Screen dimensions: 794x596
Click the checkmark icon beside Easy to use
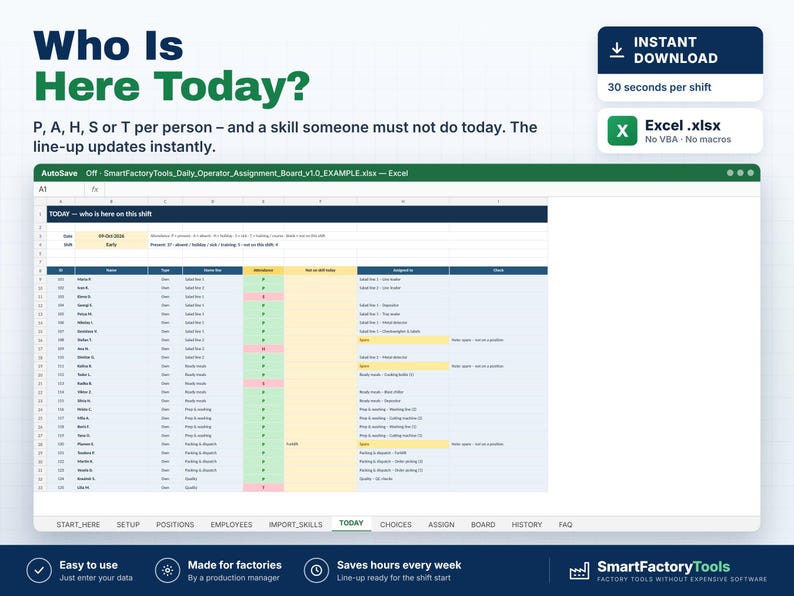(39, 571)
